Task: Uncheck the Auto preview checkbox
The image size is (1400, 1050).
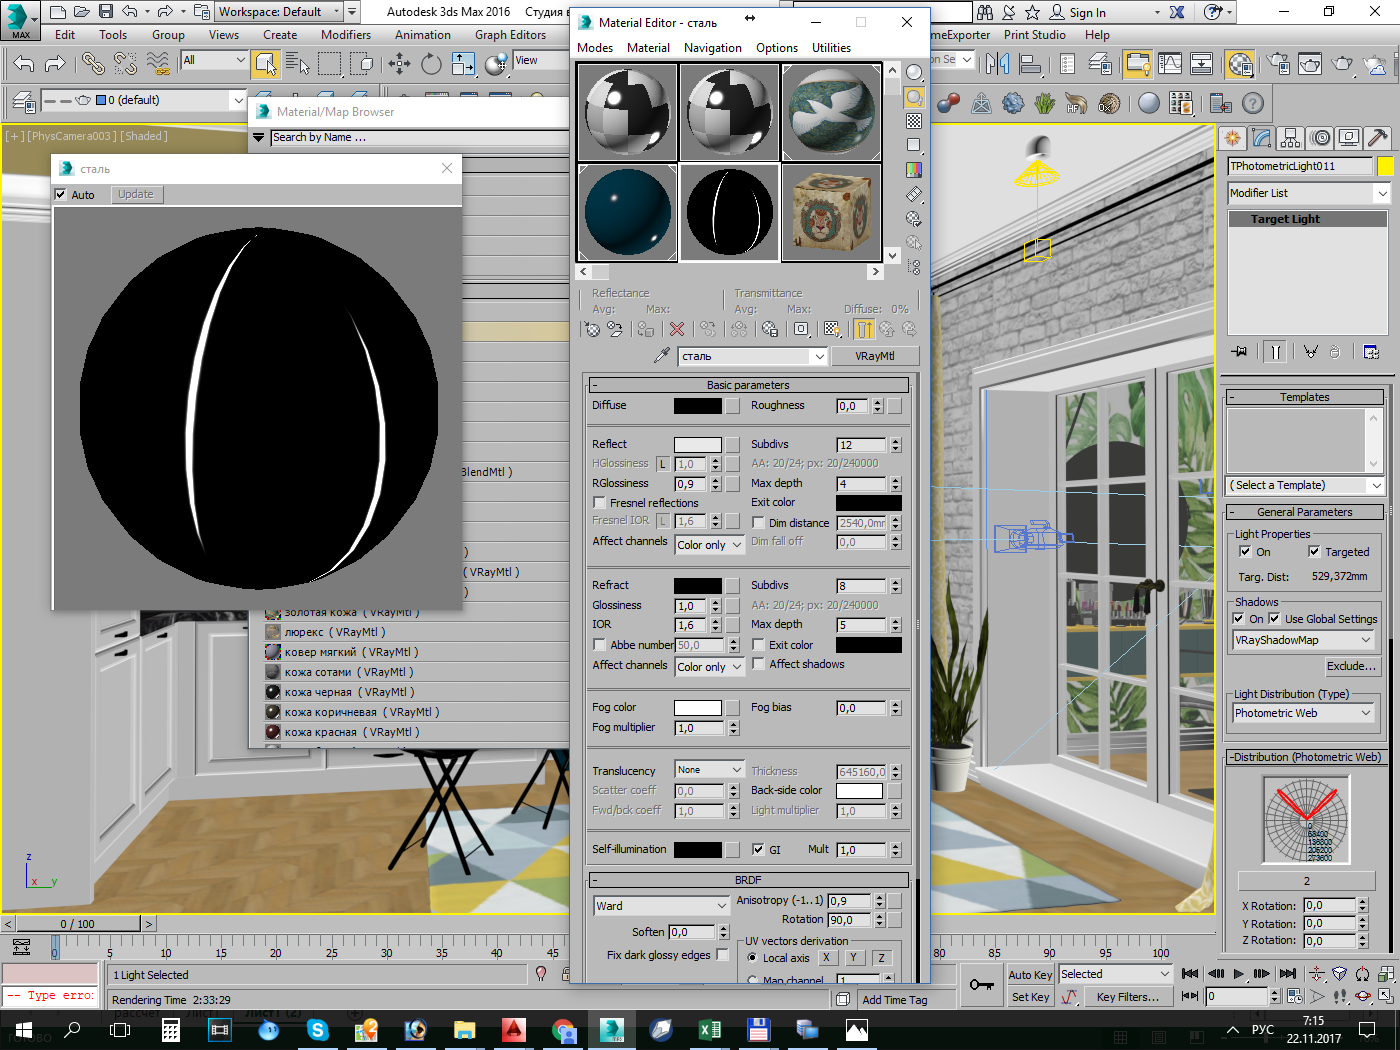Action: point(61,195)
